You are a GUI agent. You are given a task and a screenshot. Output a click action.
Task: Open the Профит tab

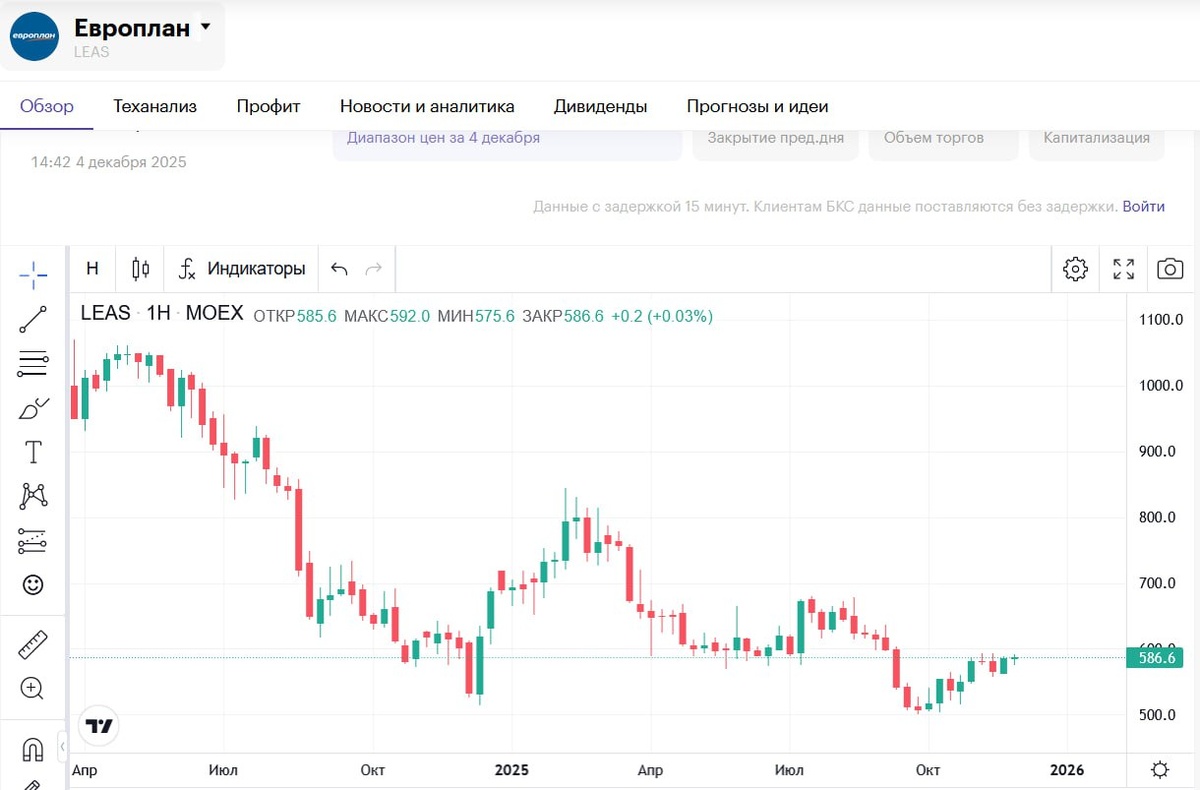click(268, 106)
